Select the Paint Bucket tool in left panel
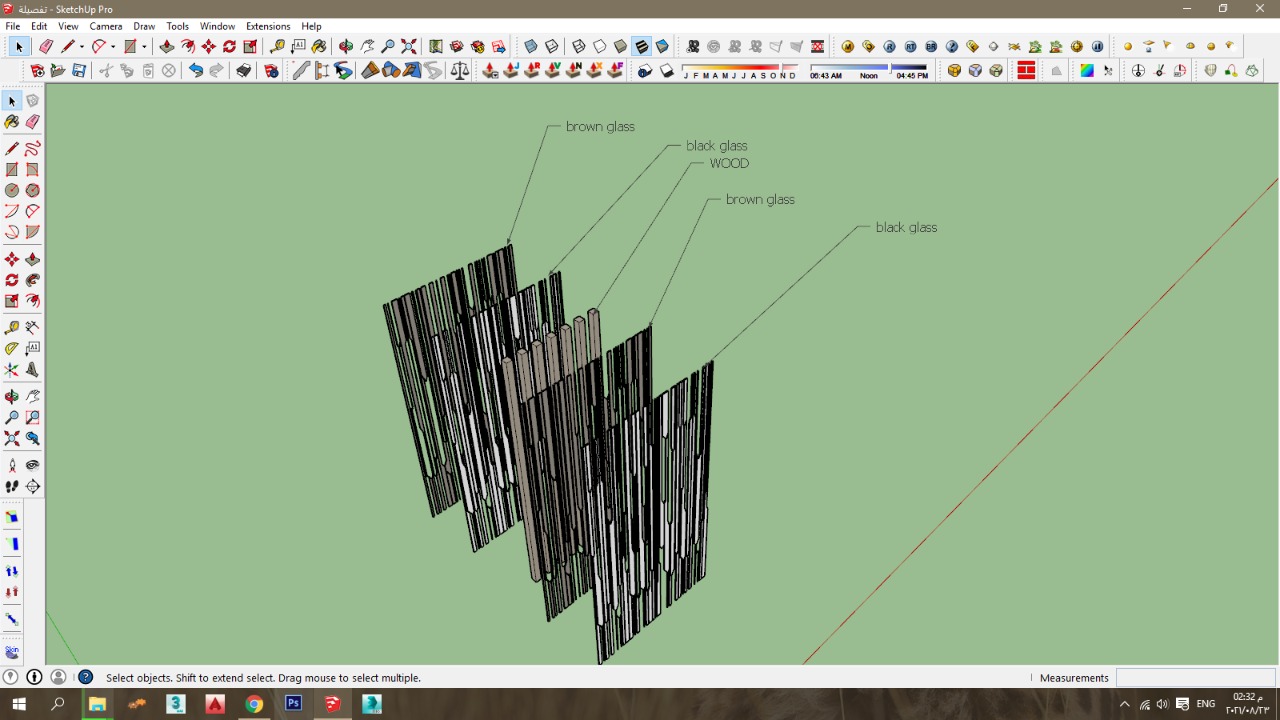The image size is (1280, 720). (12, 122)
